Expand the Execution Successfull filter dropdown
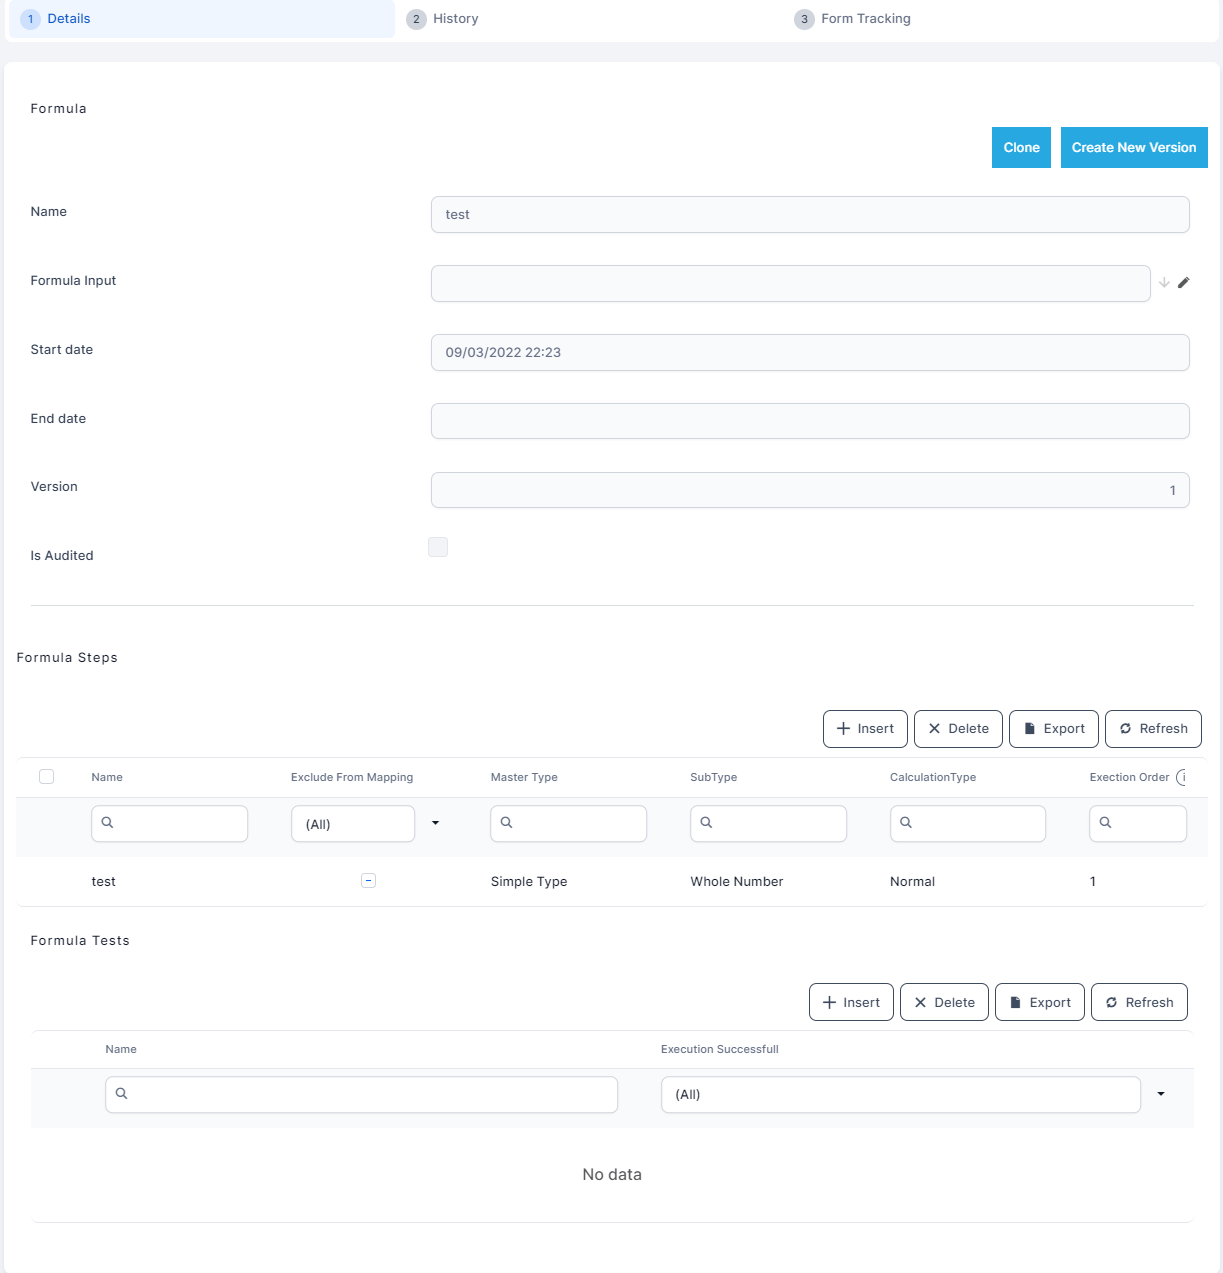The width and height of the screenshot is (1223, 1273). click(1161, 1094)
